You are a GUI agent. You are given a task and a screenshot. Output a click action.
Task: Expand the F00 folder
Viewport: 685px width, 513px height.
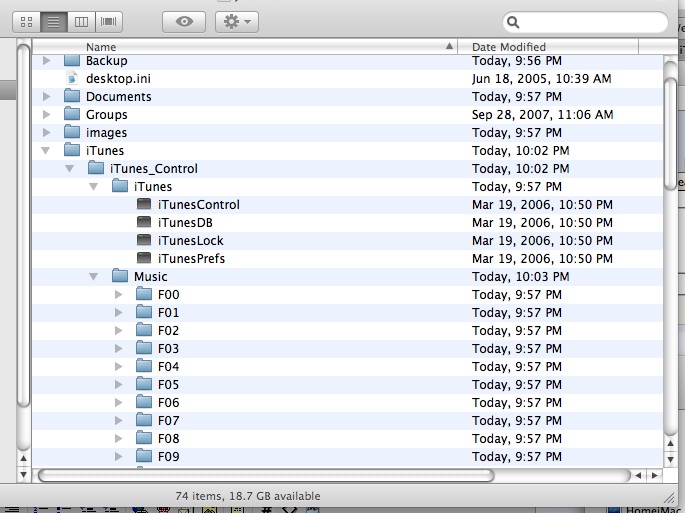pyautogui.click(x=118, y=295)
